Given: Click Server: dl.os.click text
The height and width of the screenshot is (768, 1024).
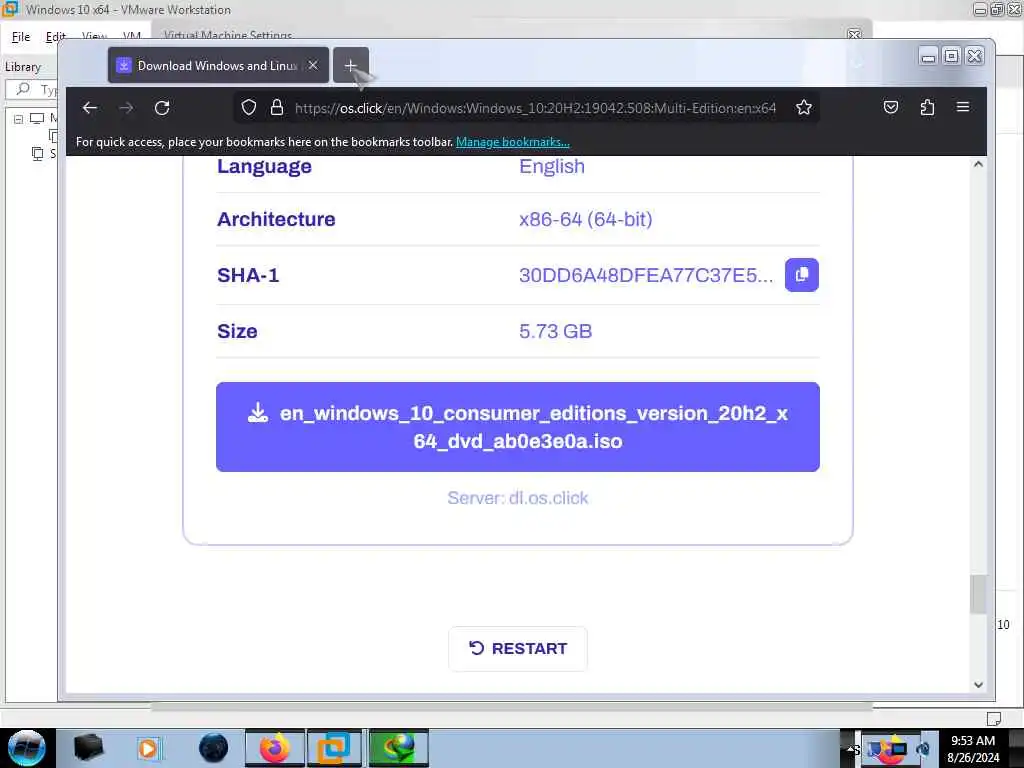Looking at the screenshot, I should (518, 498).
